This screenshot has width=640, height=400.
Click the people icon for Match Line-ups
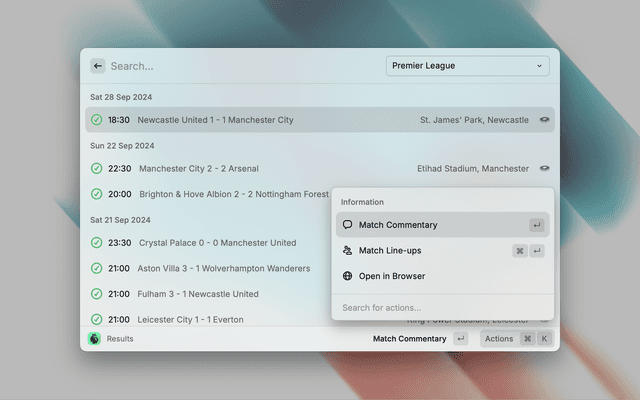347,251
